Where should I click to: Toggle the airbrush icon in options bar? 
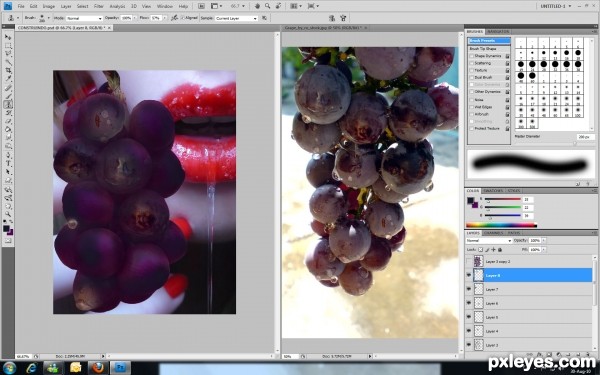click(174, 18)
